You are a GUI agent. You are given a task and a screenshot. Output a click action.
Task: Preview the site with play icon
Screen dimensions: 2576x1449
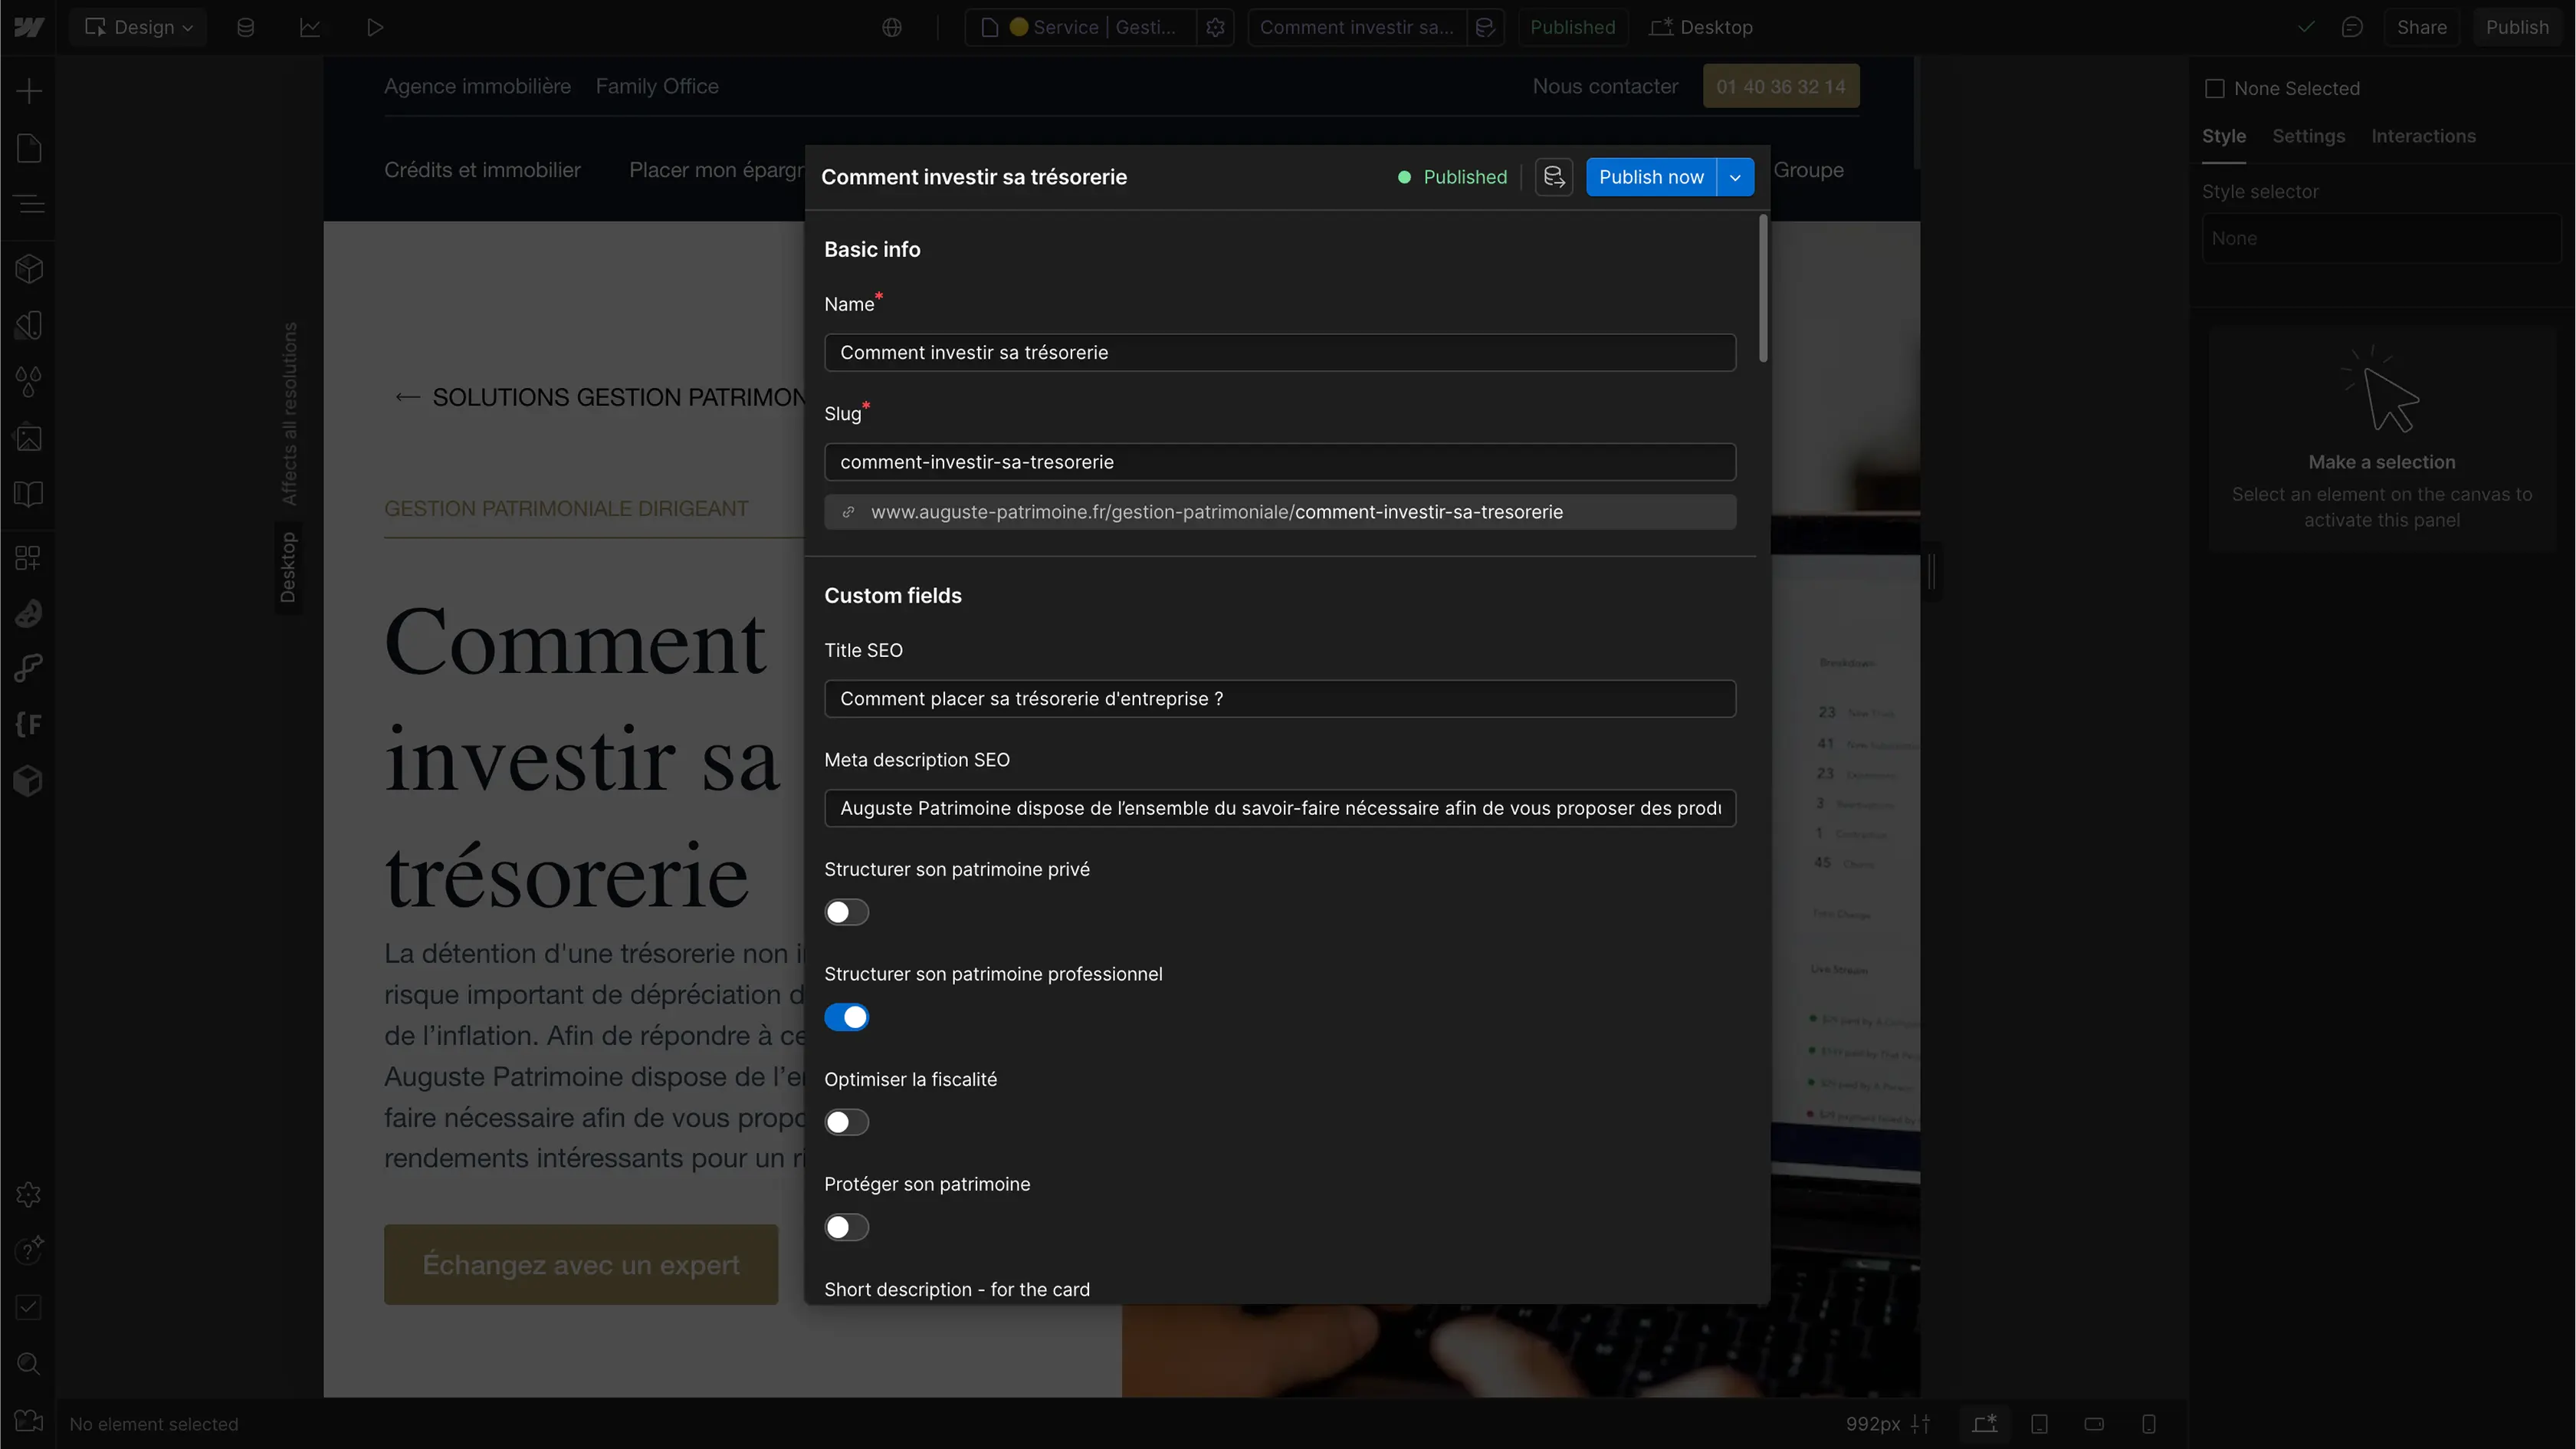click(x=375, y=27)
